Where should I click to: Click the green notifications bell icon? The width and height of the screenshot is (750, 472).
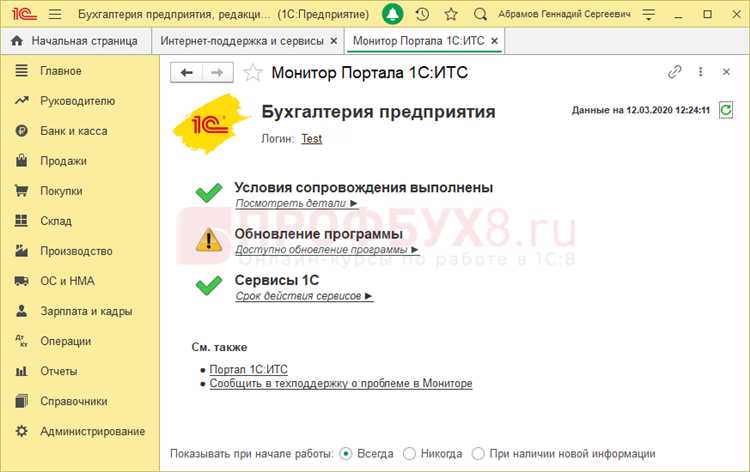[393, 14]
